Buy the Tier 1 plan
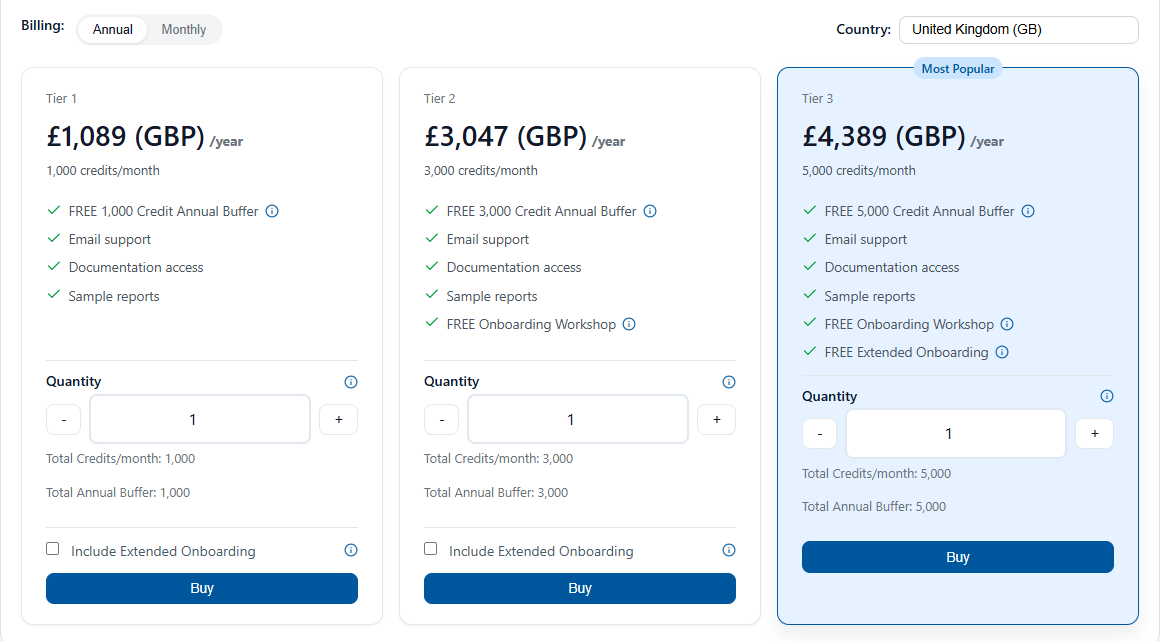Screen dimensions: 1160x641 pos(202,588)
